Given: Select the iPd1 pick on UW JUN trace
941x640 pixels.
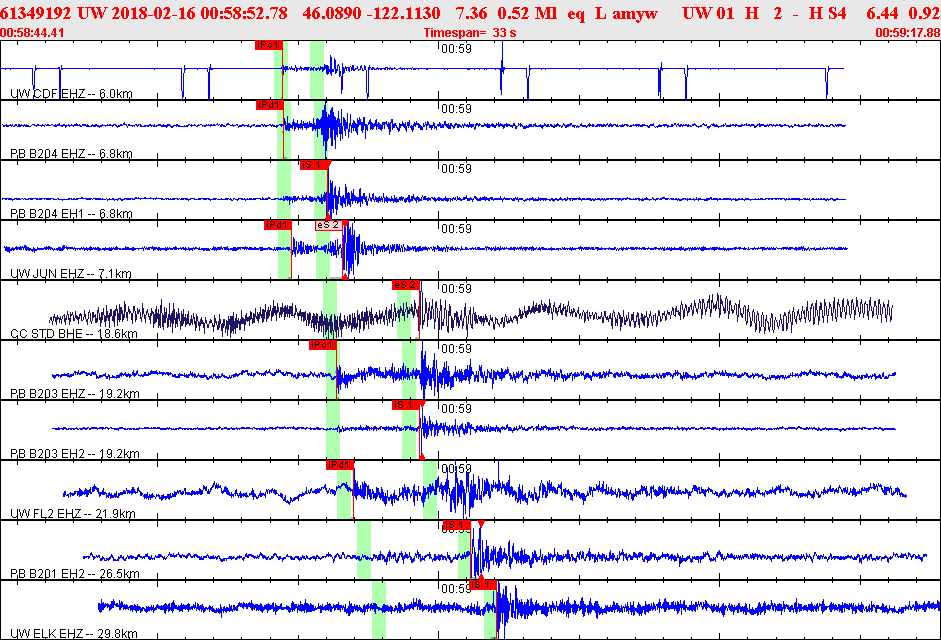Looking at the screenshot, I should [277, 225].
